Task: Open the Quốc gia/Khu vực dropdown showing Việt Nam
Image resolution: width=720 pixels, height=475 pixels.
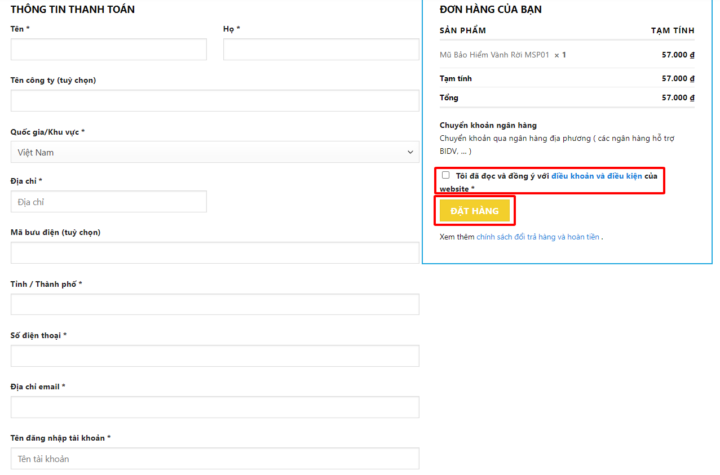Action: [x=215, y=152]
